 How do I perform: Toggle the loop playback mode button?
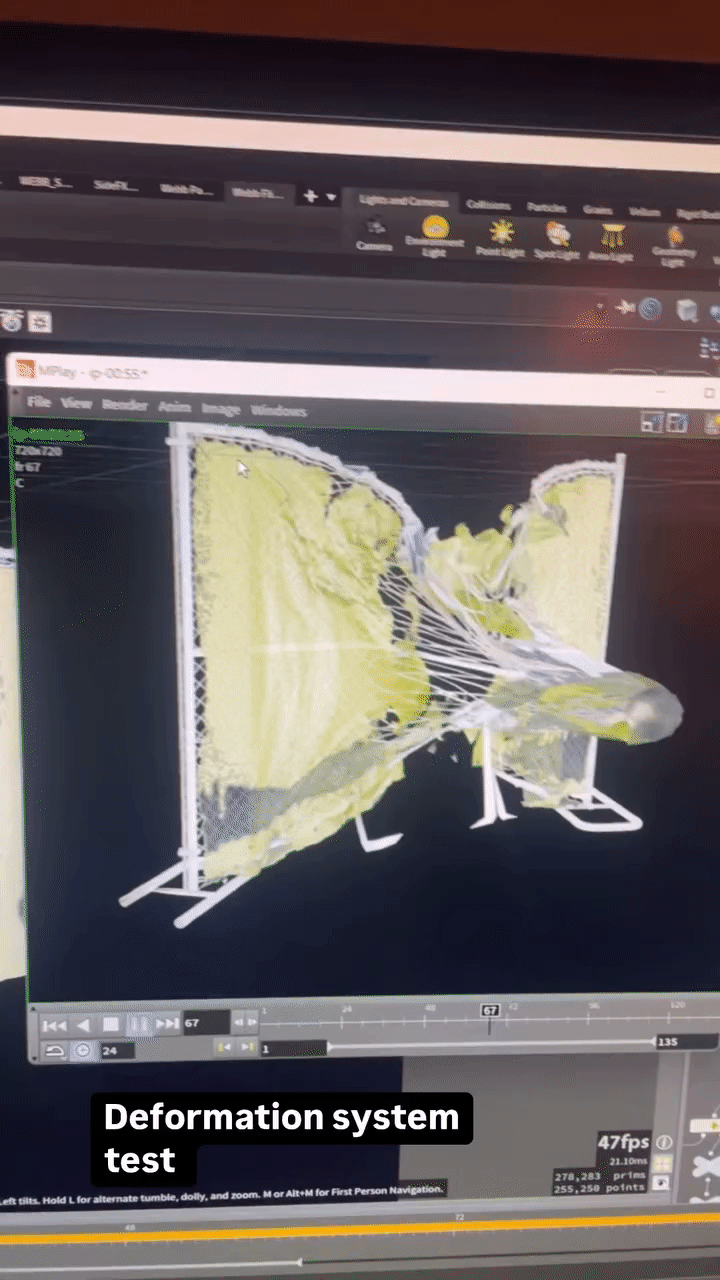55,1051
